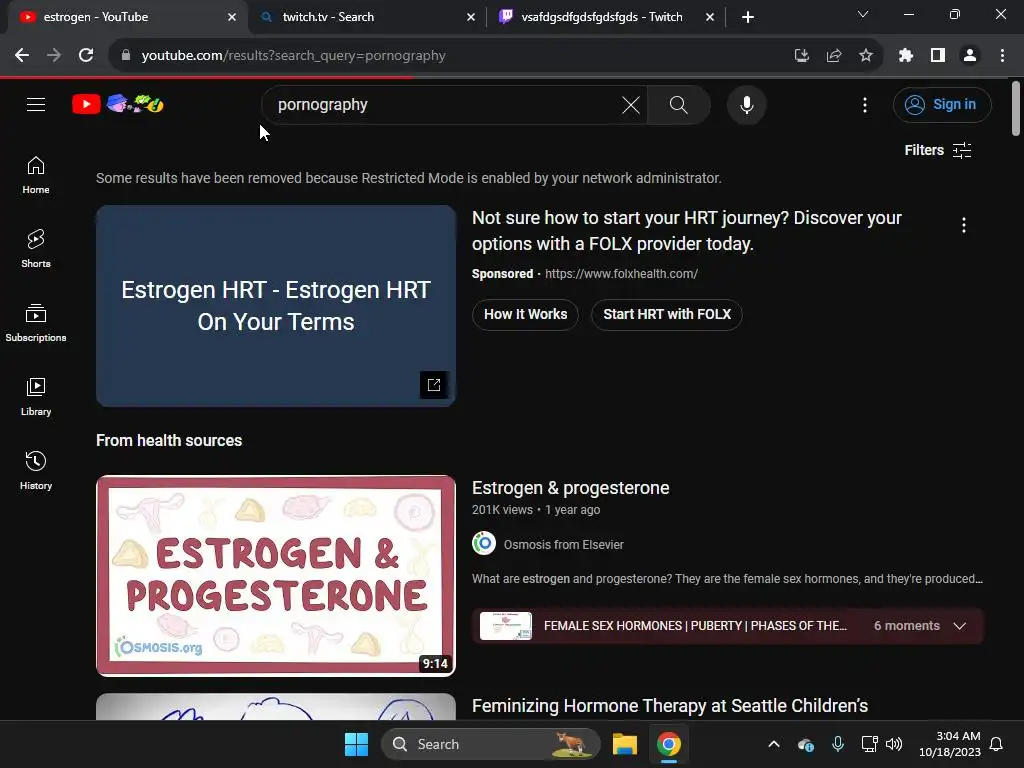This screenshot has height=768, width=1024.
Task: Open Subscriptions from sidebar
Action: click(36, 323)
